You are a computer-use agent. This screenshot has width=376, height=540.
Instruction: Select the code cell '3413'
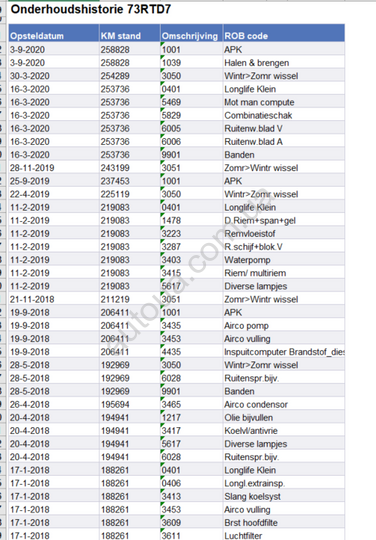pos(191,496)
